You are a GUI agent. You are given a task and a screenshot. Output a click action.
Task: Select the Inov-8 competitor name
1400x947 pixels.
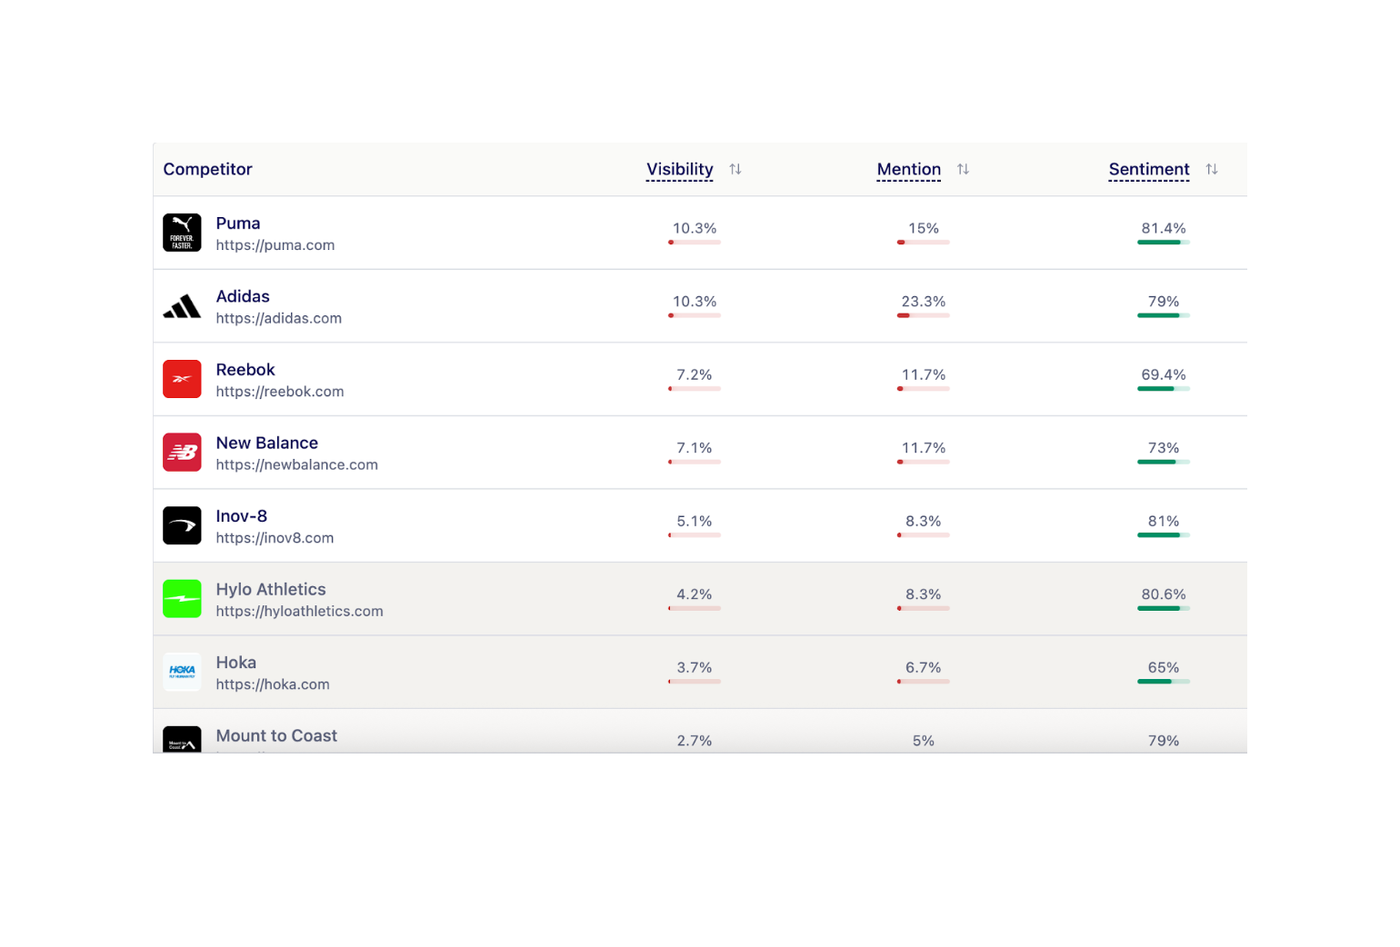242,516
